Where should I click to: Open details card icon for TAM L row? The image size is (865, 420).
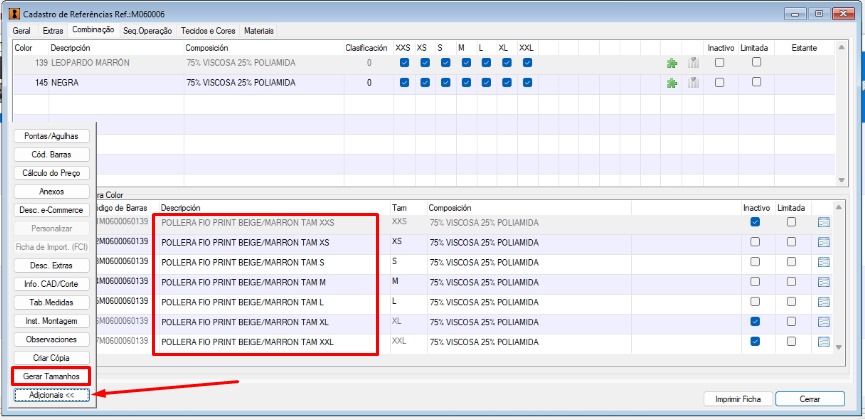point(824,302)
